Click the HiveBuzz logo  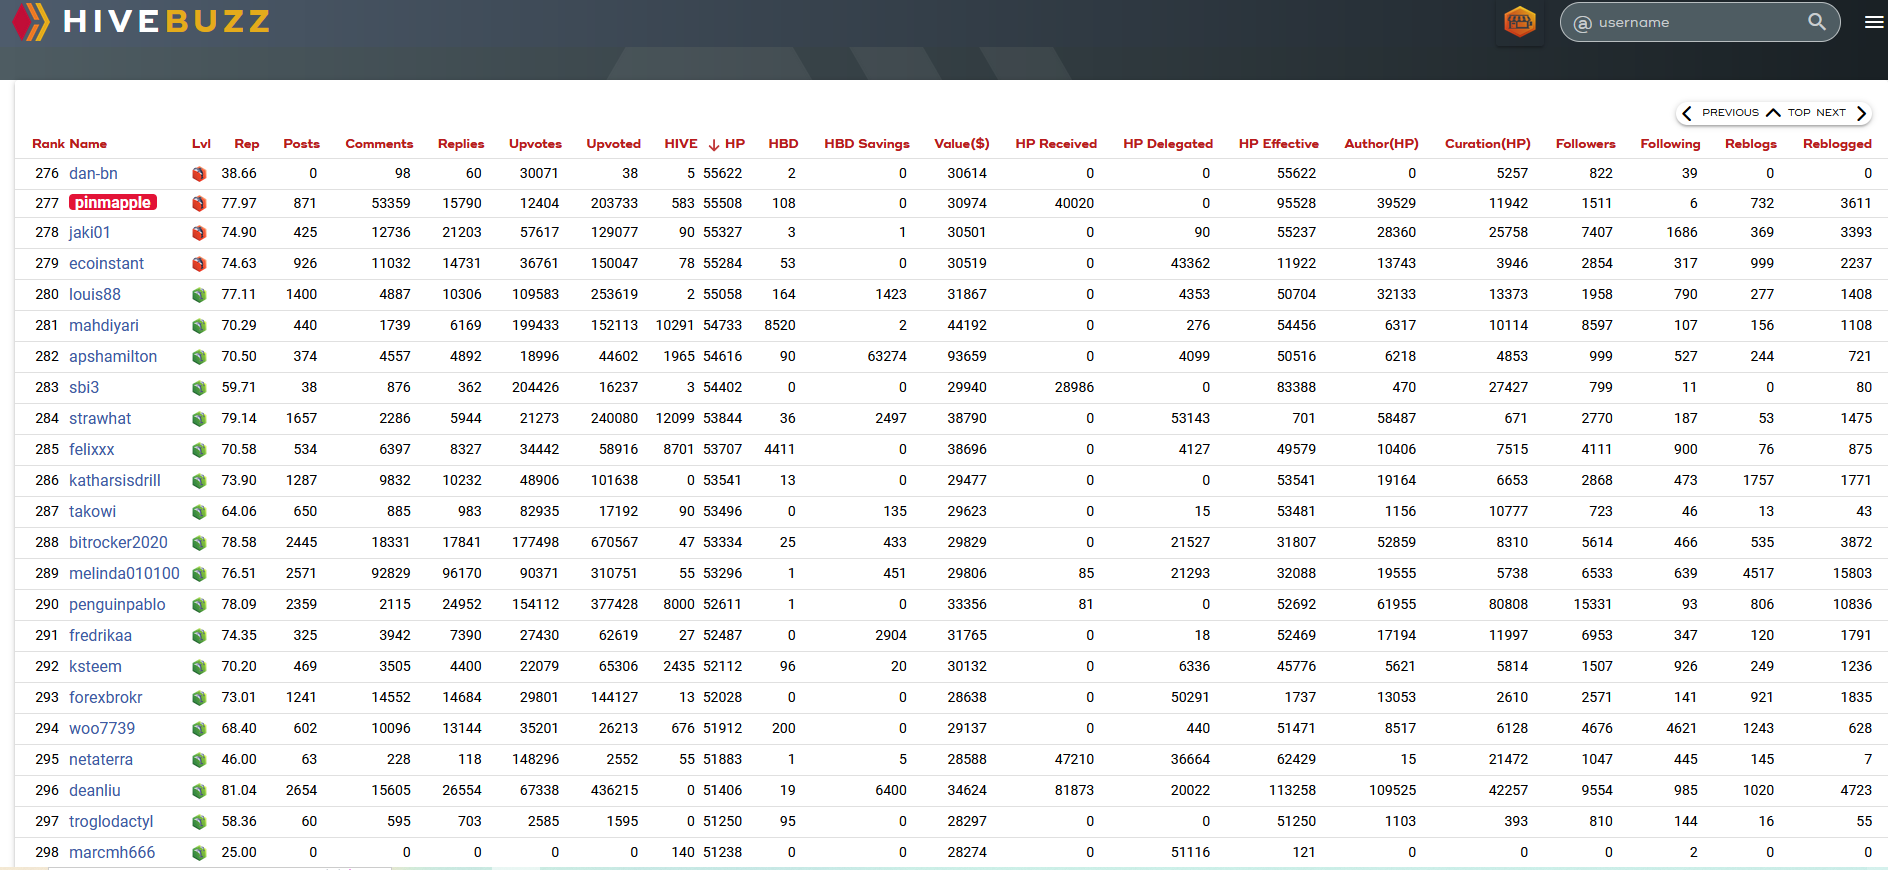[140, 21]
